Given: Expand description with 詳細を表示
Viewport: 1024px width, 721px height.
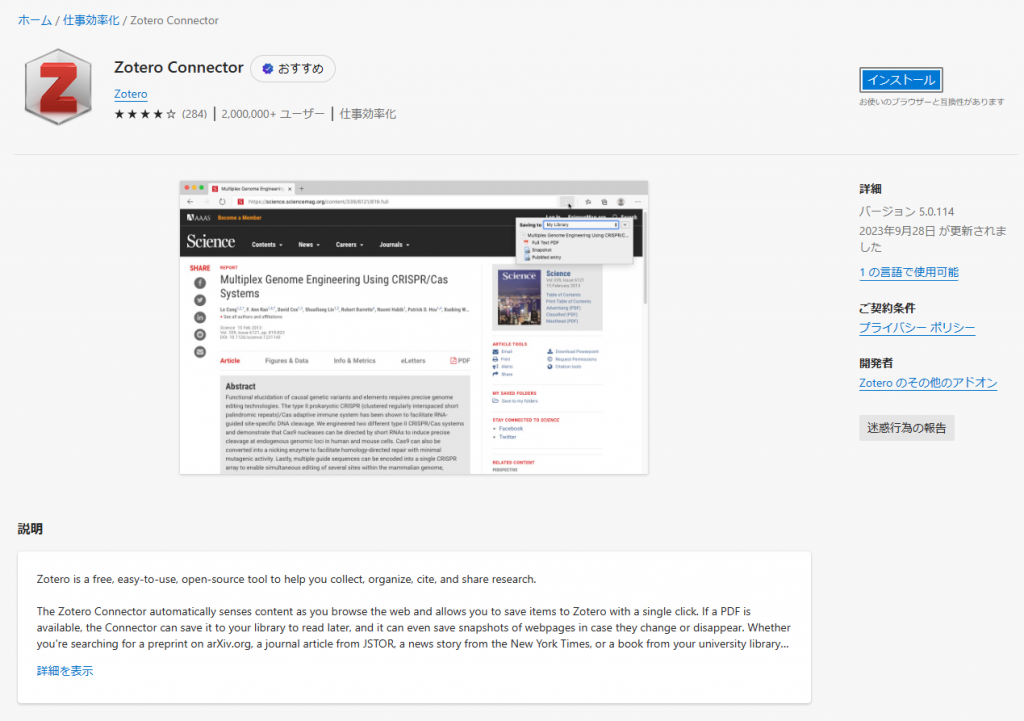Looking at the screenshot, I should click(65, 671).
